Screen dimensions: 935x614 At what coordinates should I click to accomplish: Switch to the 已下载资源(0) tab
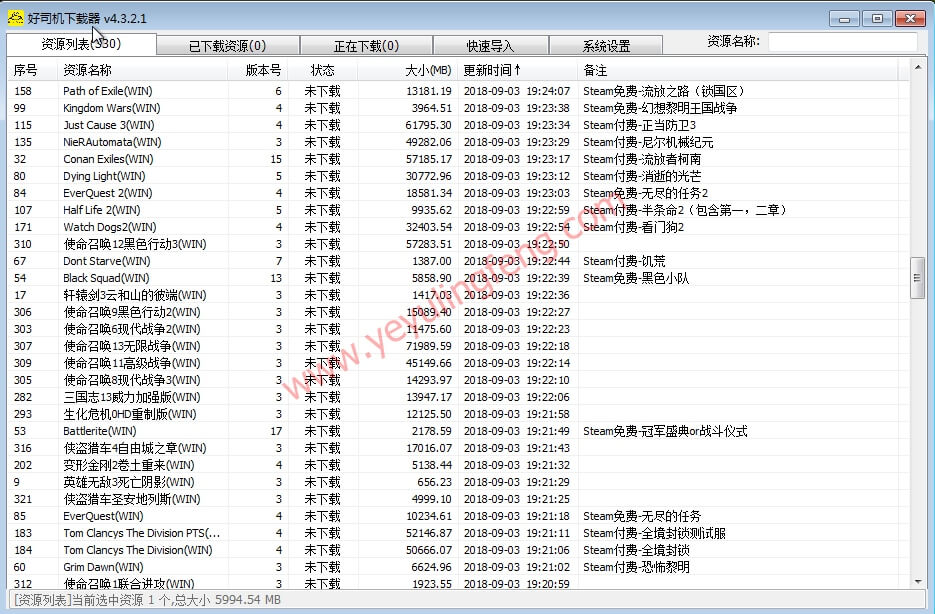(228, 46)
